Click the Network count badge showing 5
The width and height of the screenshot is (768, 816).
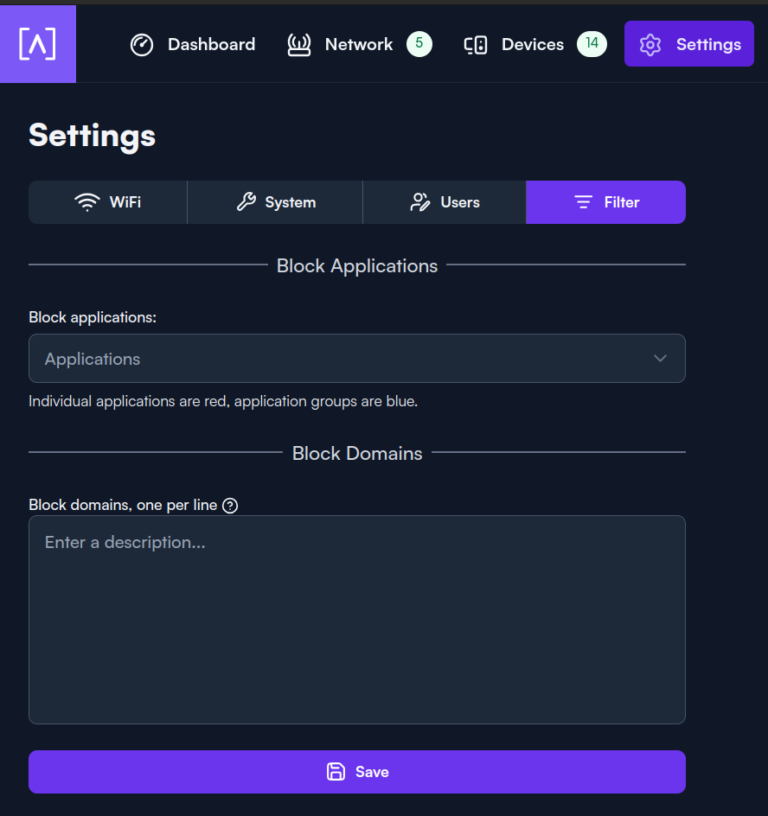(x=419, y=44)
